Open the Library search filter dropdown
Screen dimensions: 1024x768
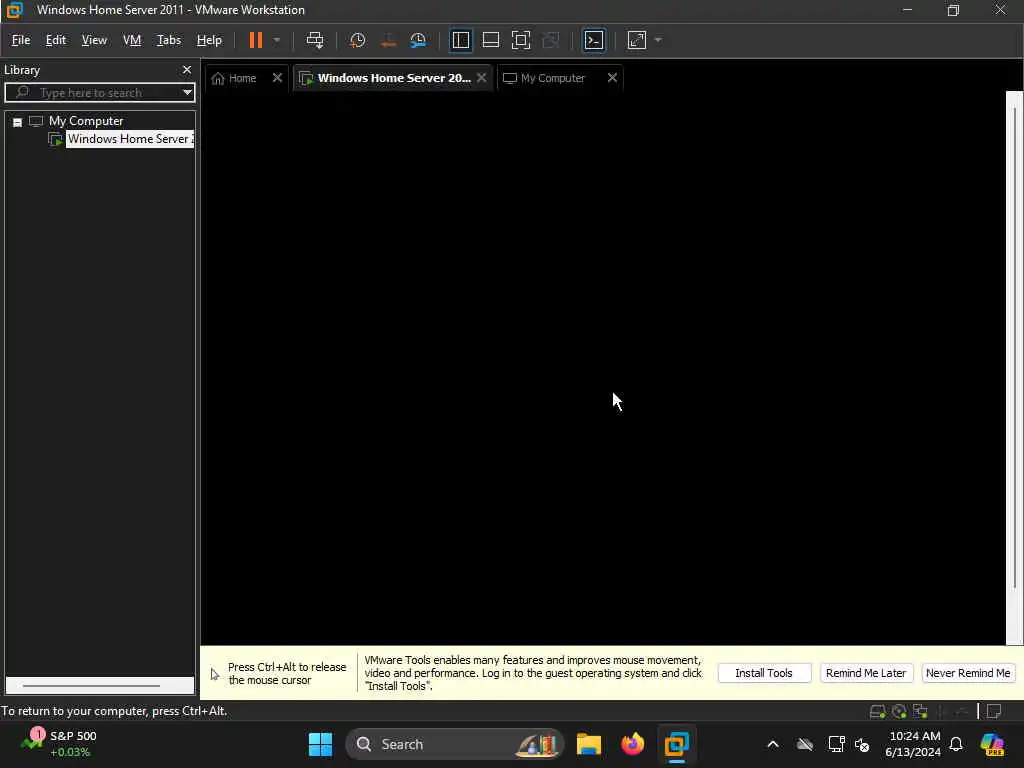pos(187,93)
